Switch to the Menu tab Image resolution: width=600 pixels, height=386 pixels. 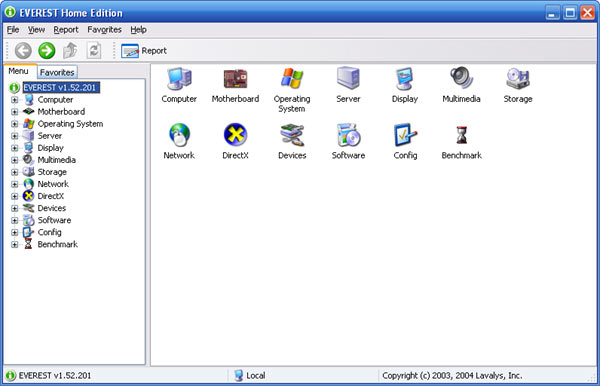click(x=18, y=71)
